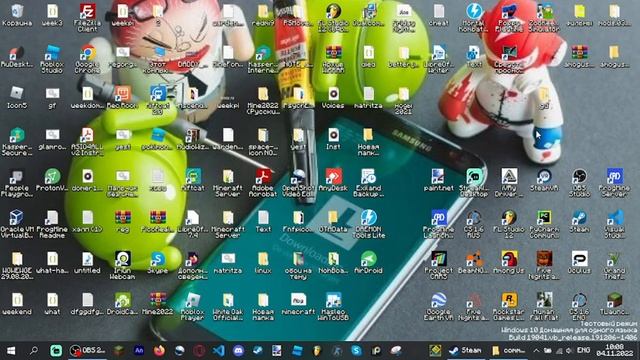The image size is (640, 360).
Task: Open the ProgMine Launcher icon
Action: (439, 224)
